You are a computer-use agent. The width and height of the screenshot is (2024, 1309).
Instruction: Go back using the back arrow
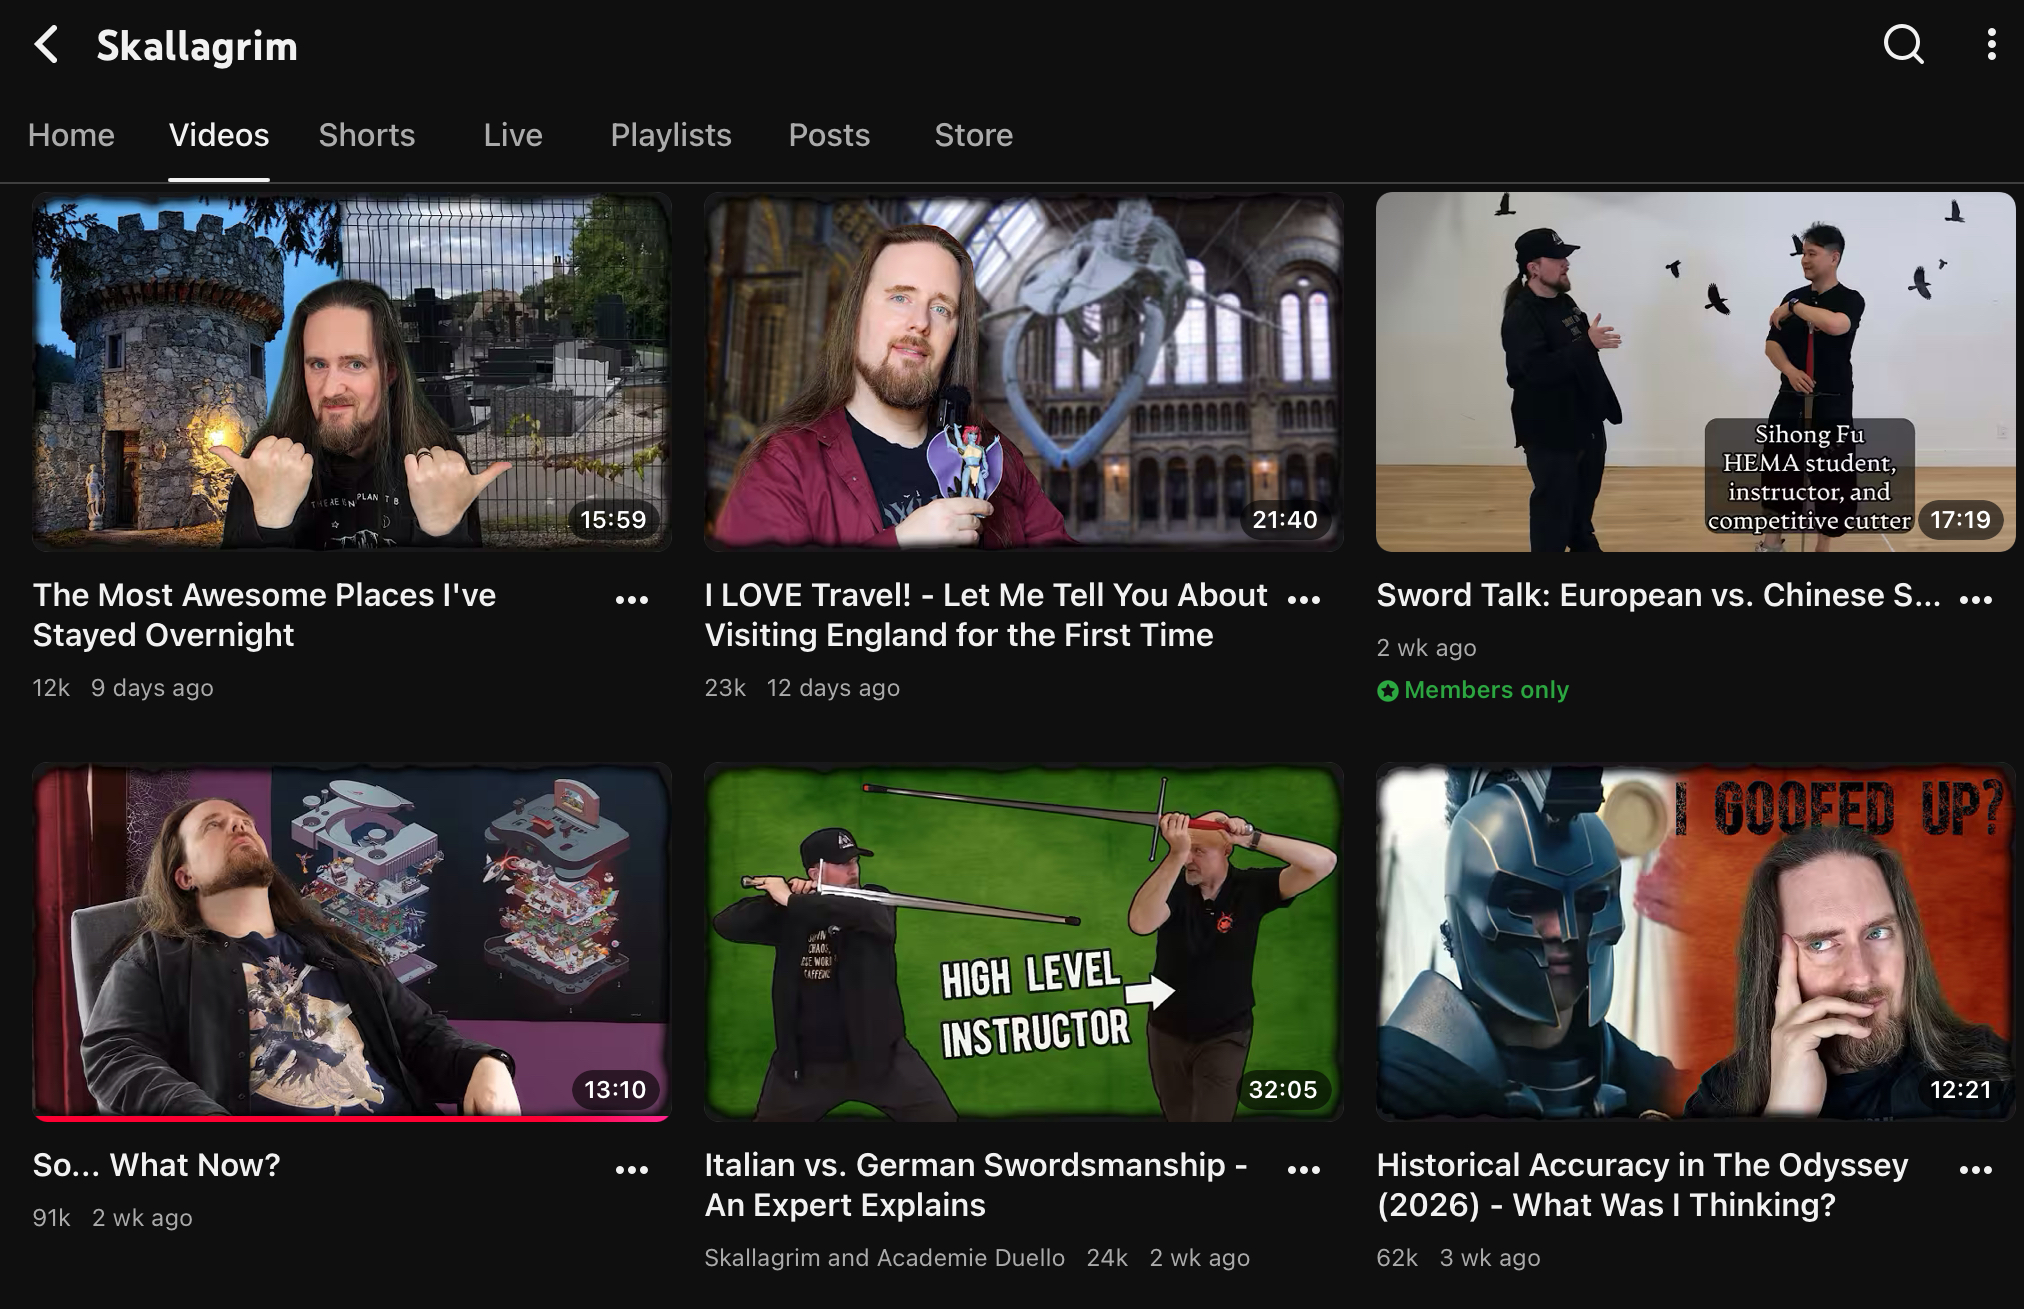pos(46,45)
